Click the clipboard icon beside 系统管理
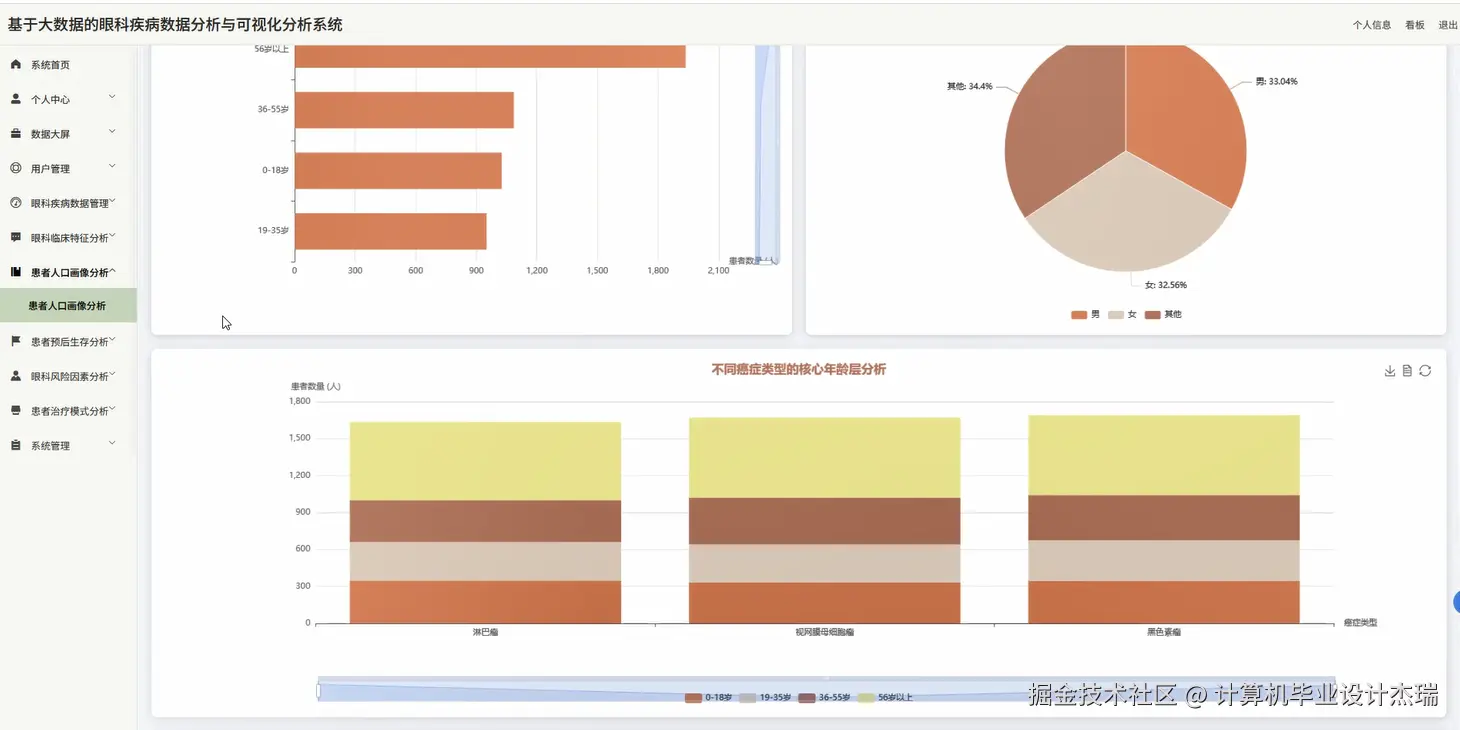Screen dimensions: 1460x730 point(16,445)
